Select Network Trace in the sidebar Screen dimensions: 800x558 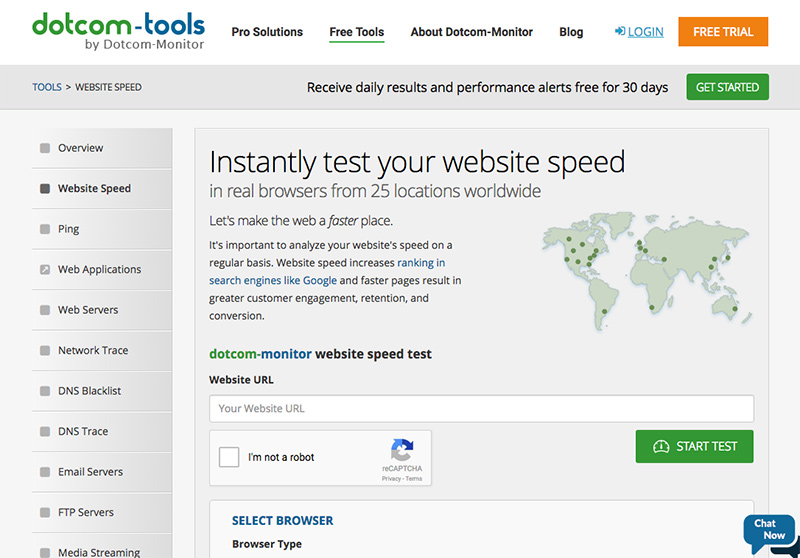click(x=93, y=351)
